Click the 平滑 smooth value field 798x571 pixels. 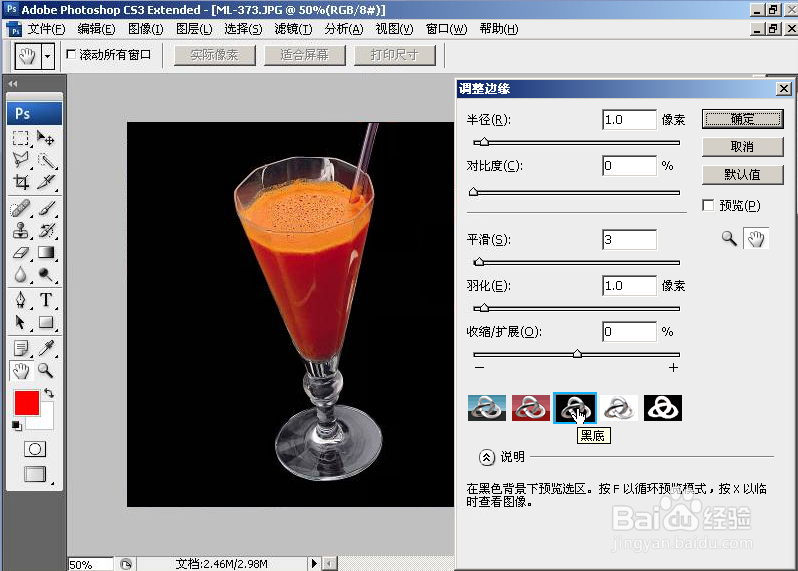click(629, 240)
